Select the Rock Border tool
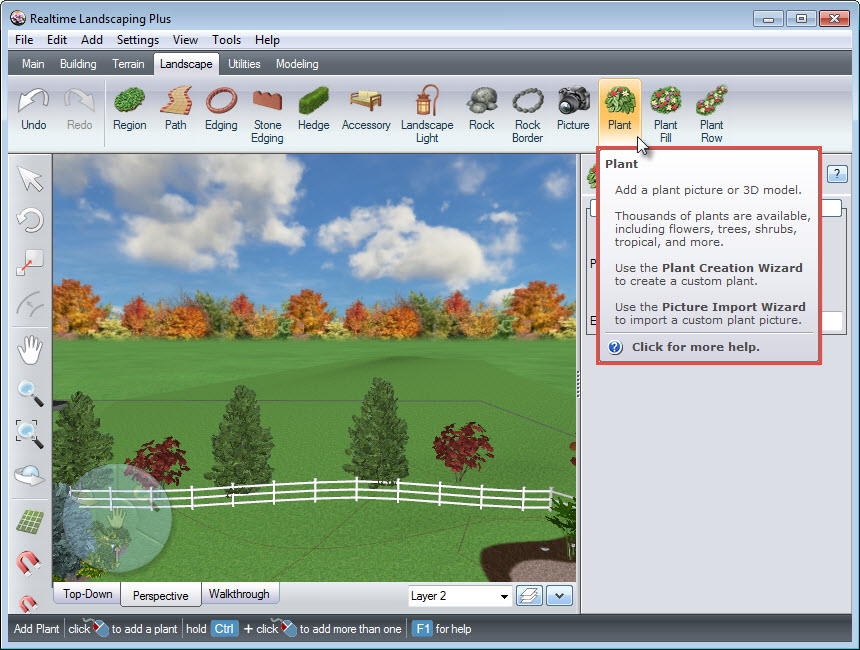 click(x=527, y=115)
